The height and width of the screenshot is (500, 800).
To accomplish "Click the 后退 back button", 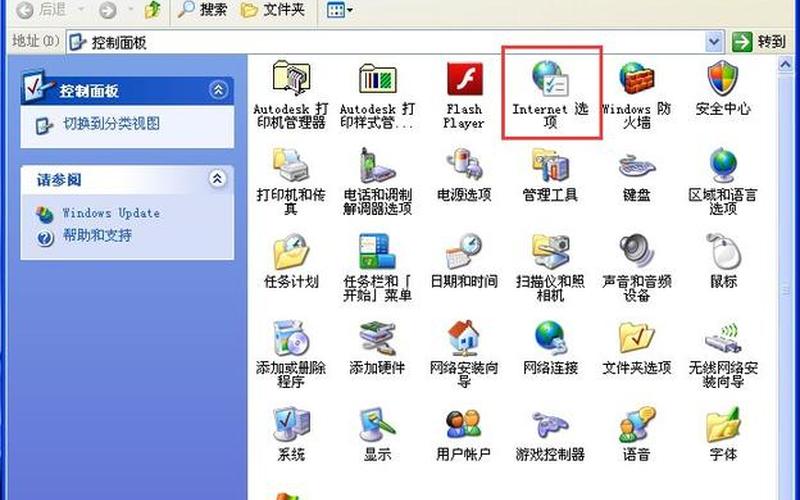I will point(42,10).
